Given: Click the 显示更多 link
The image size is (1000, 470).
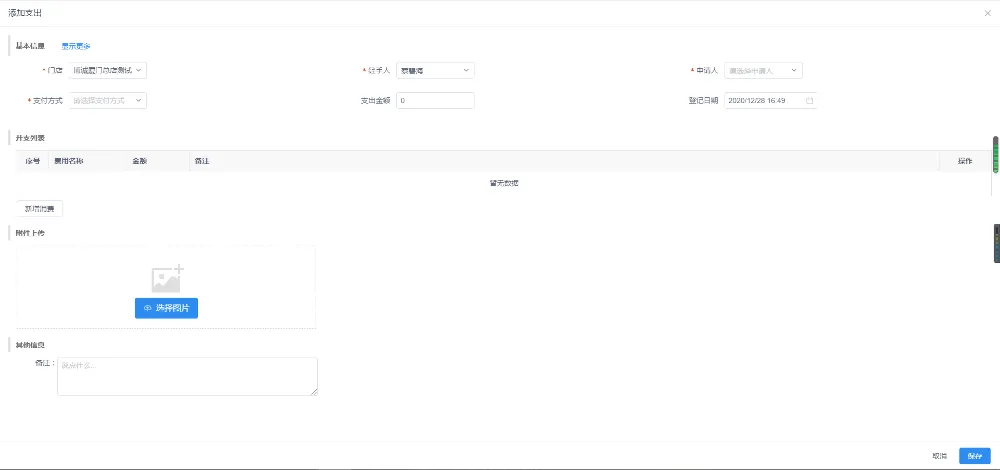Looking at the screenshot, I should [76, 46].
